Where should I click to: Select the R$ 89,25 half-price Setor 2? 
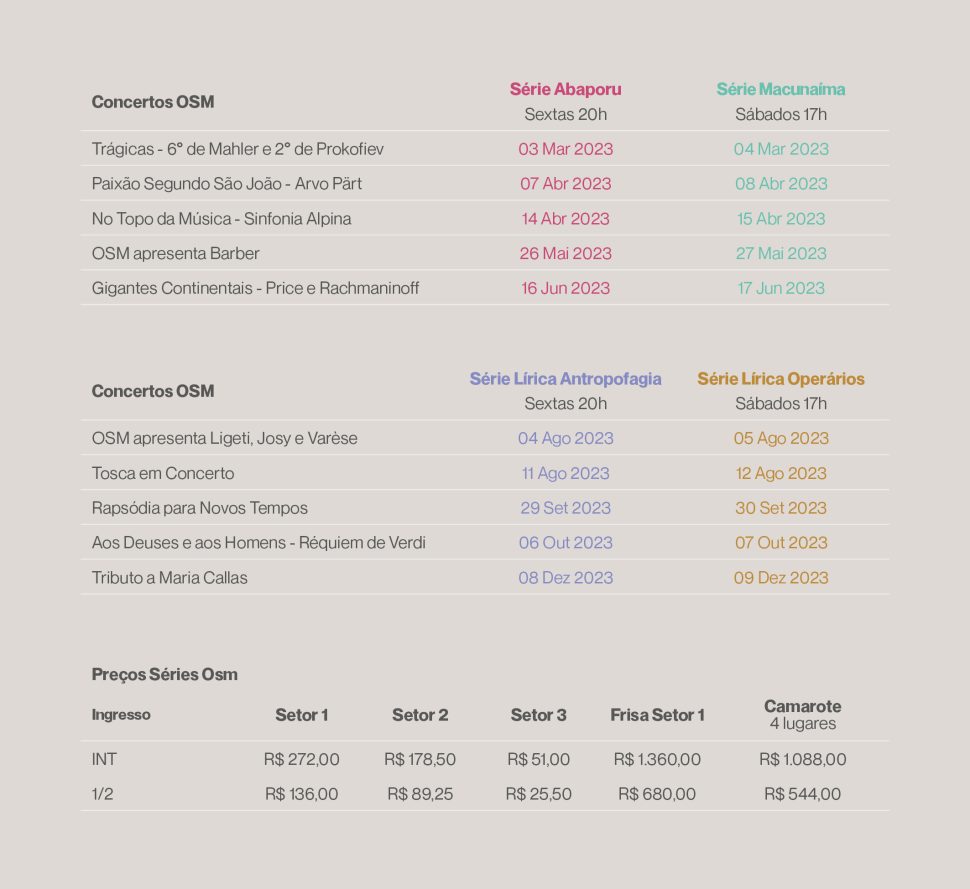(420, 794)
